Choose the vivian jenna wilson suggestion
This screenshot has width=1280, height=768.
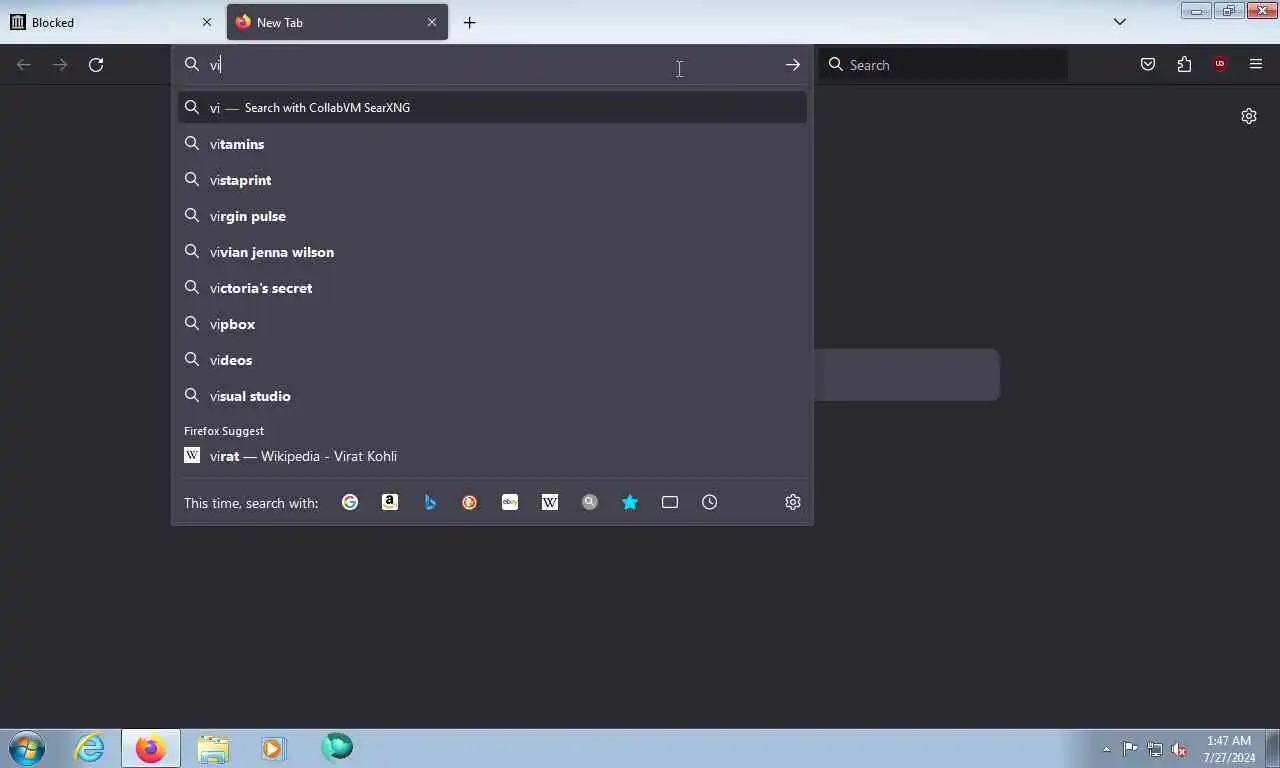[x=492, y=252]
